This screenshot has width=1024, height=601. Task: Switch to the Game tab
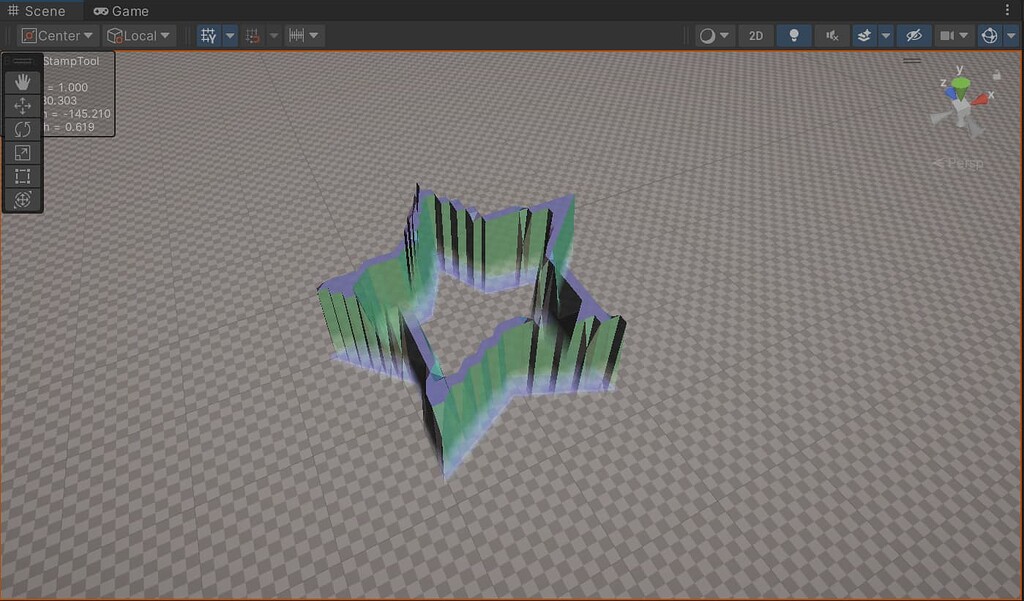(x=121, y=10)
